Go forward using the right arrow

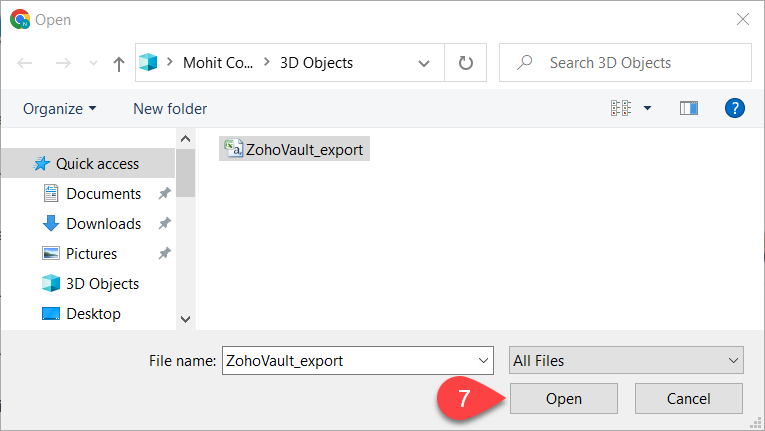[x=63, y=63]
